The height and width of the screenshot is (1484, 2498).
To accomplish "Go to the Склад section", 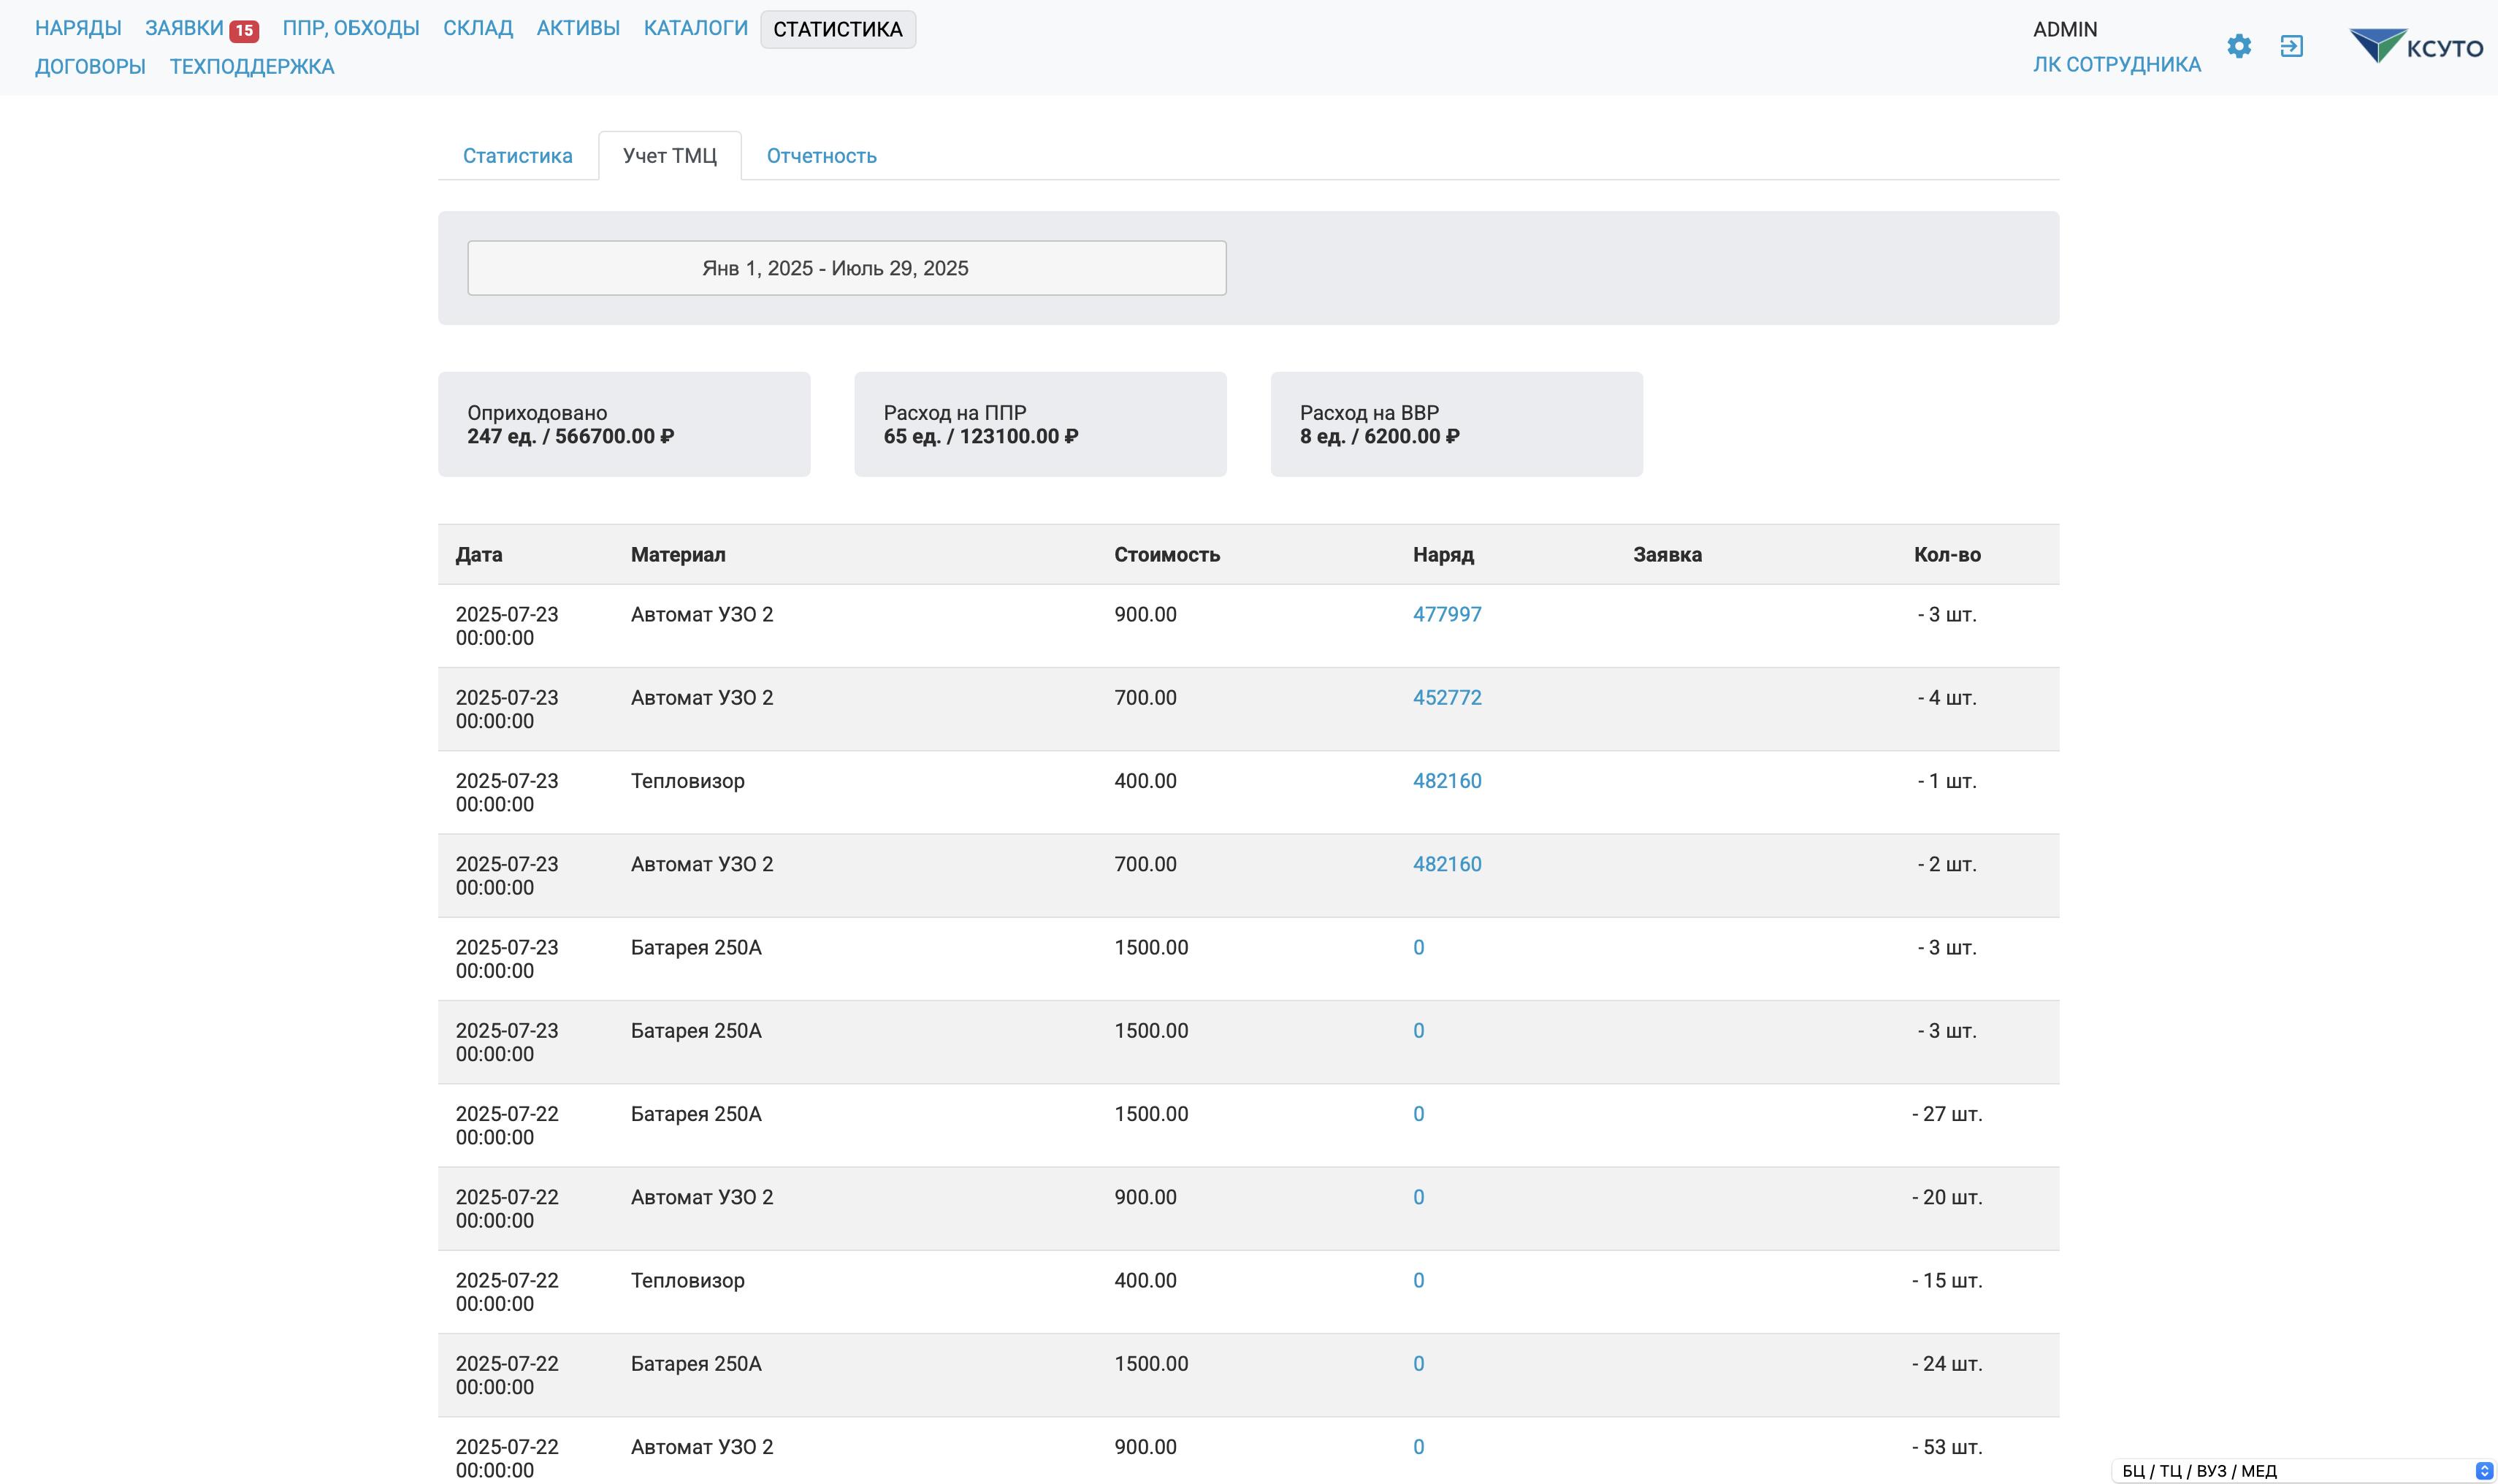I will click(x=478, y=28).
